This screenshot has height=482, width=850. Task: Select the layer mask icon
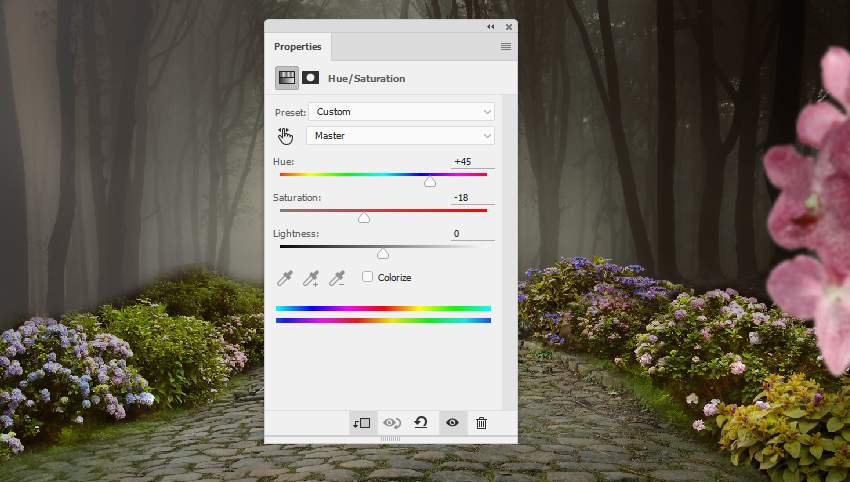pos(311,78)
